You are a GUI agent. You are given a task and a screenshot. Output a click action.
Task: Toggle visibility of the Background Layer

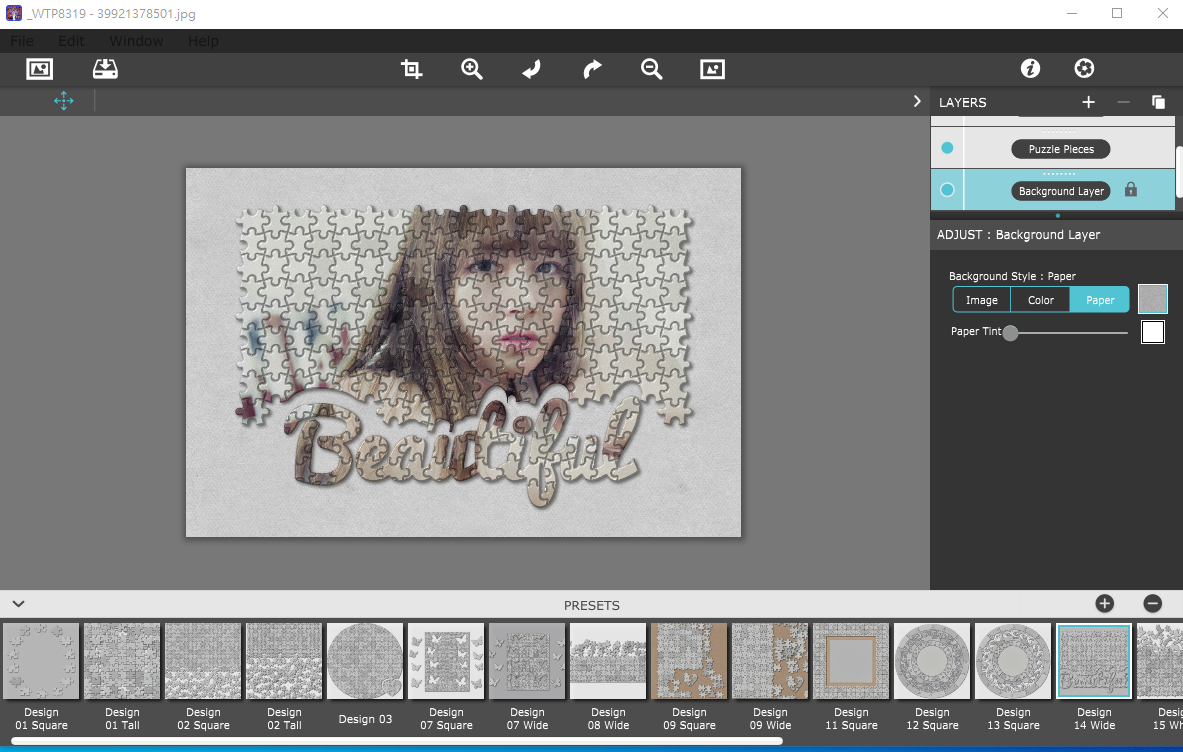point(946,189)
